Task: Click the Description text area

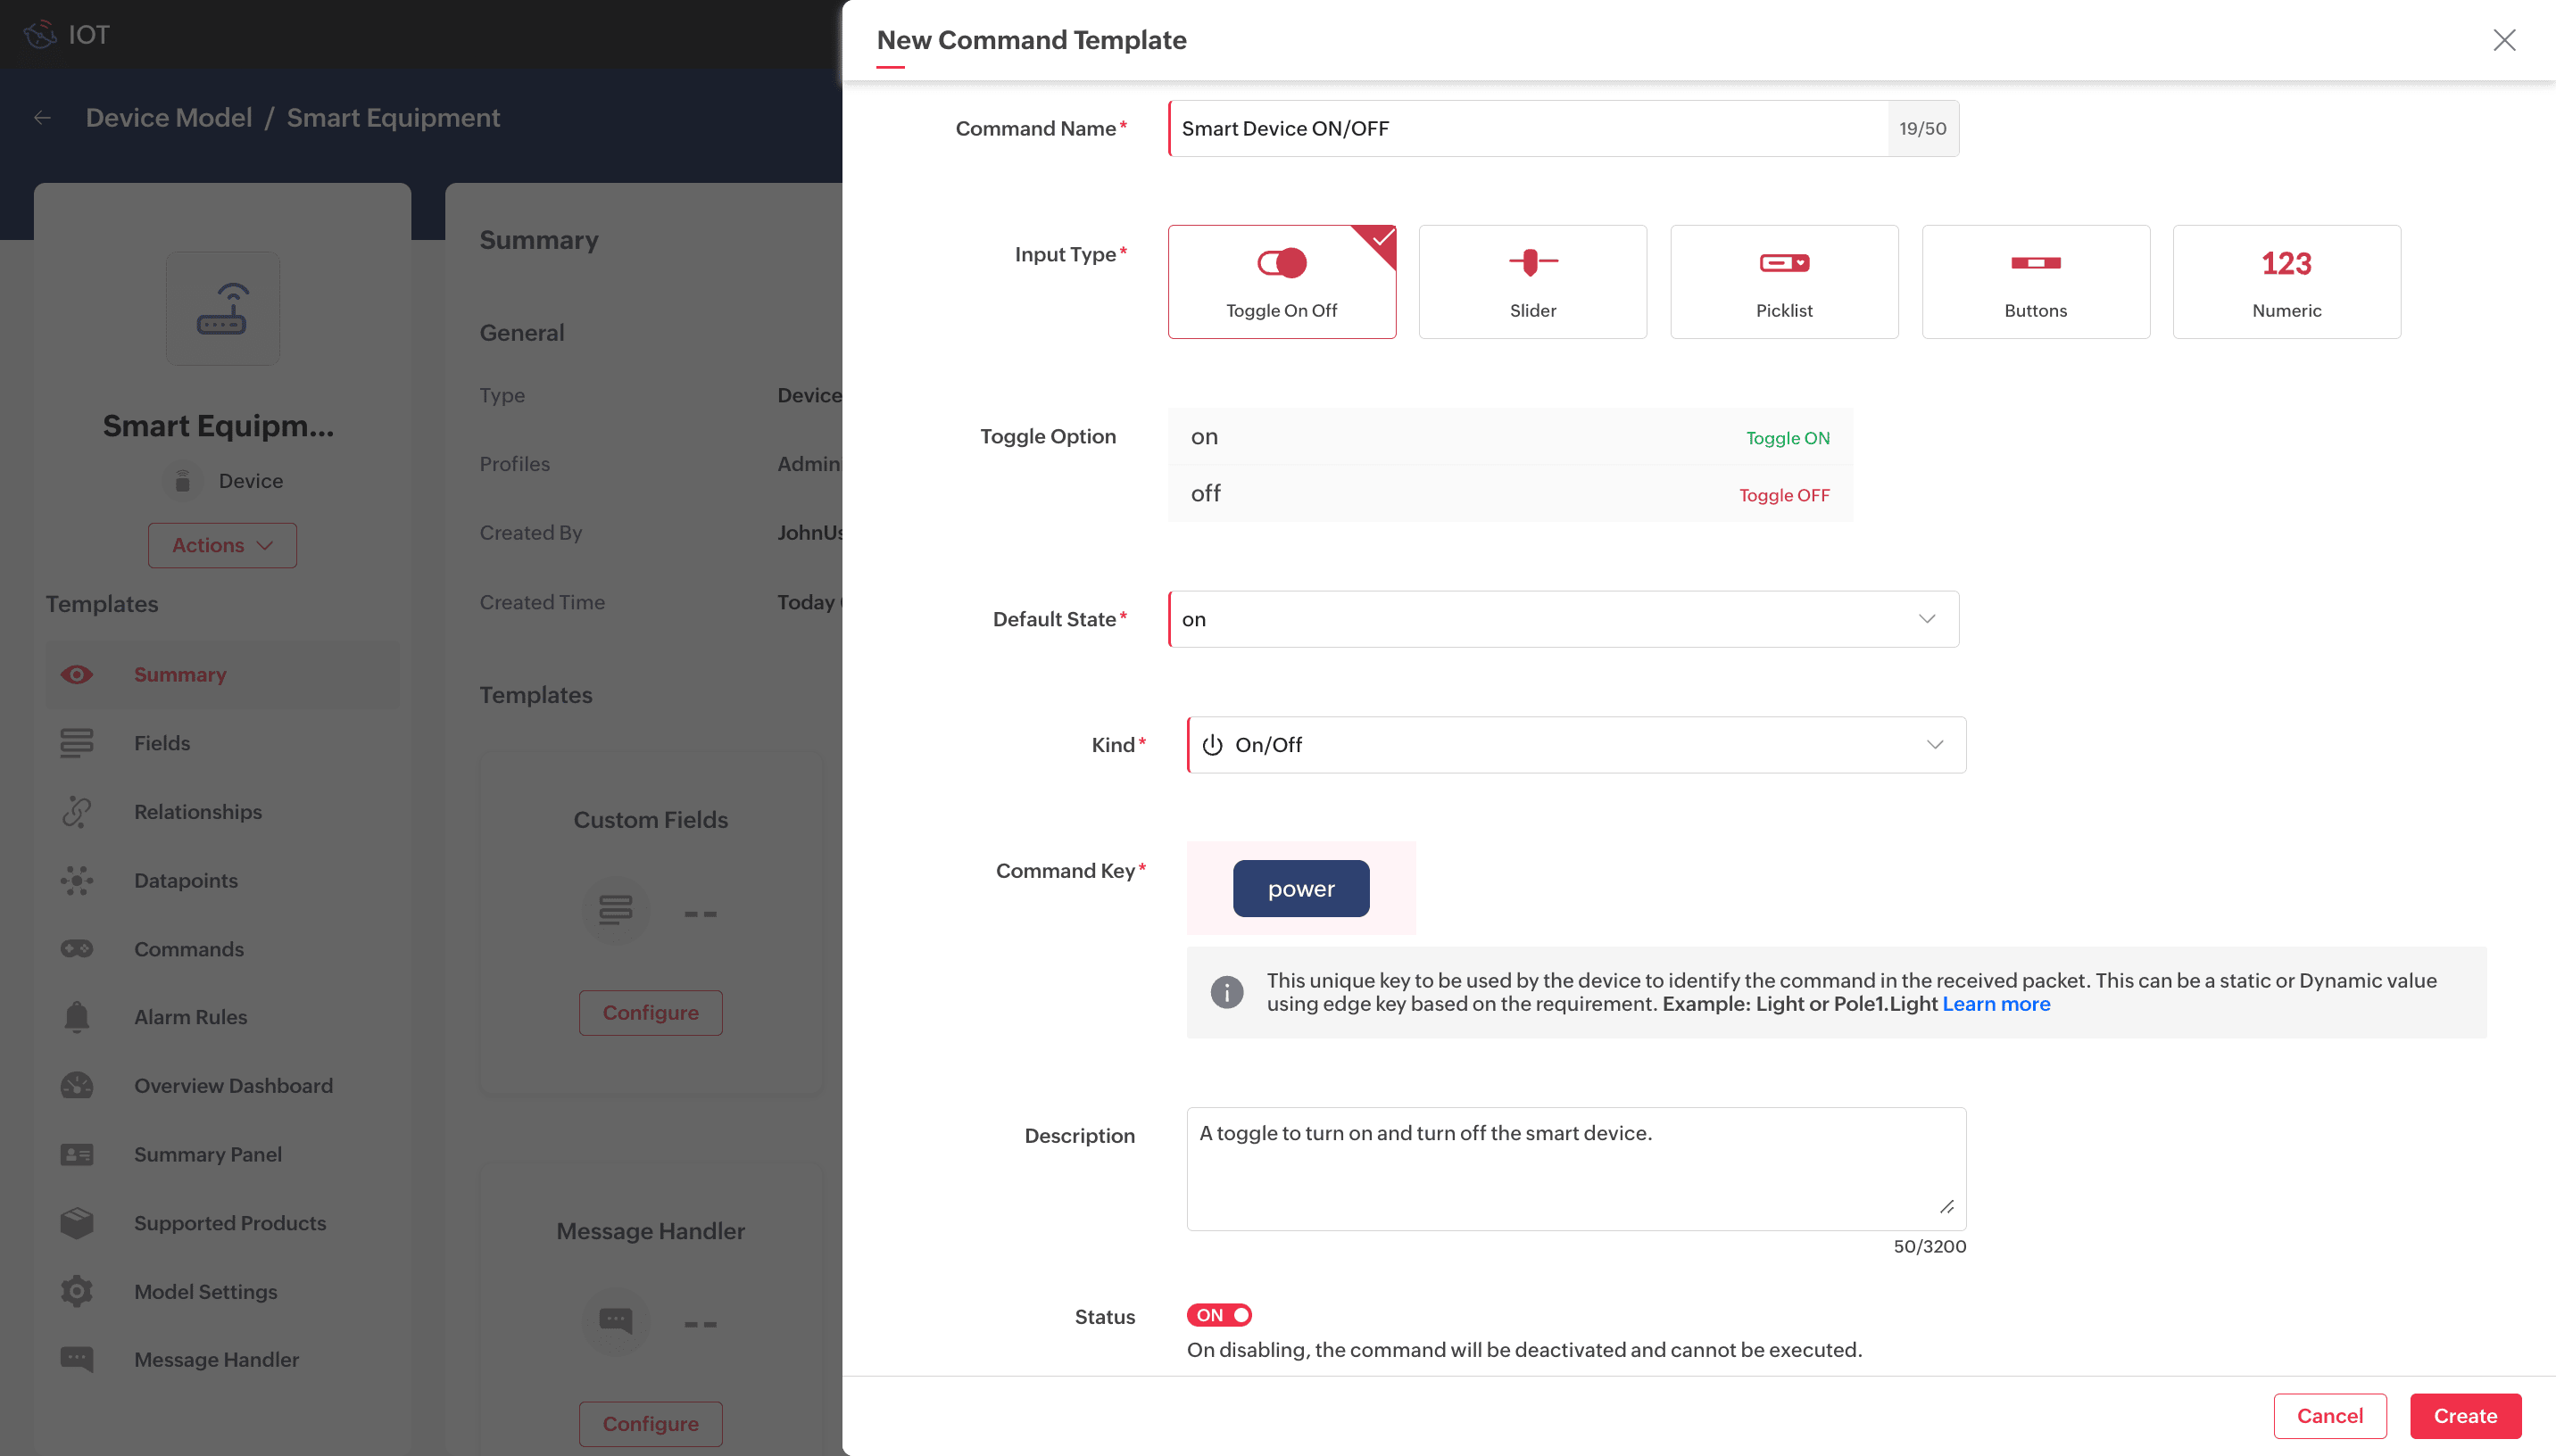Action: [1576, 1168]
